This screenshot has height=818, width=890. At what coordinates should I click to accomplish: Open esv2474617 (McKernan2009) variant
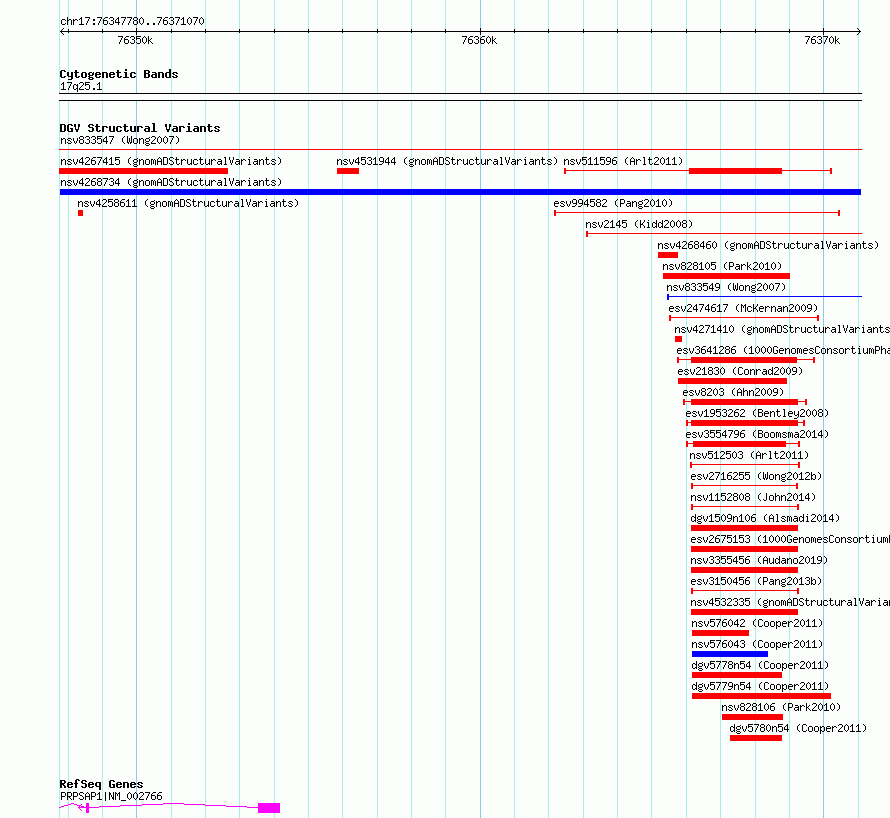[743, 308]
